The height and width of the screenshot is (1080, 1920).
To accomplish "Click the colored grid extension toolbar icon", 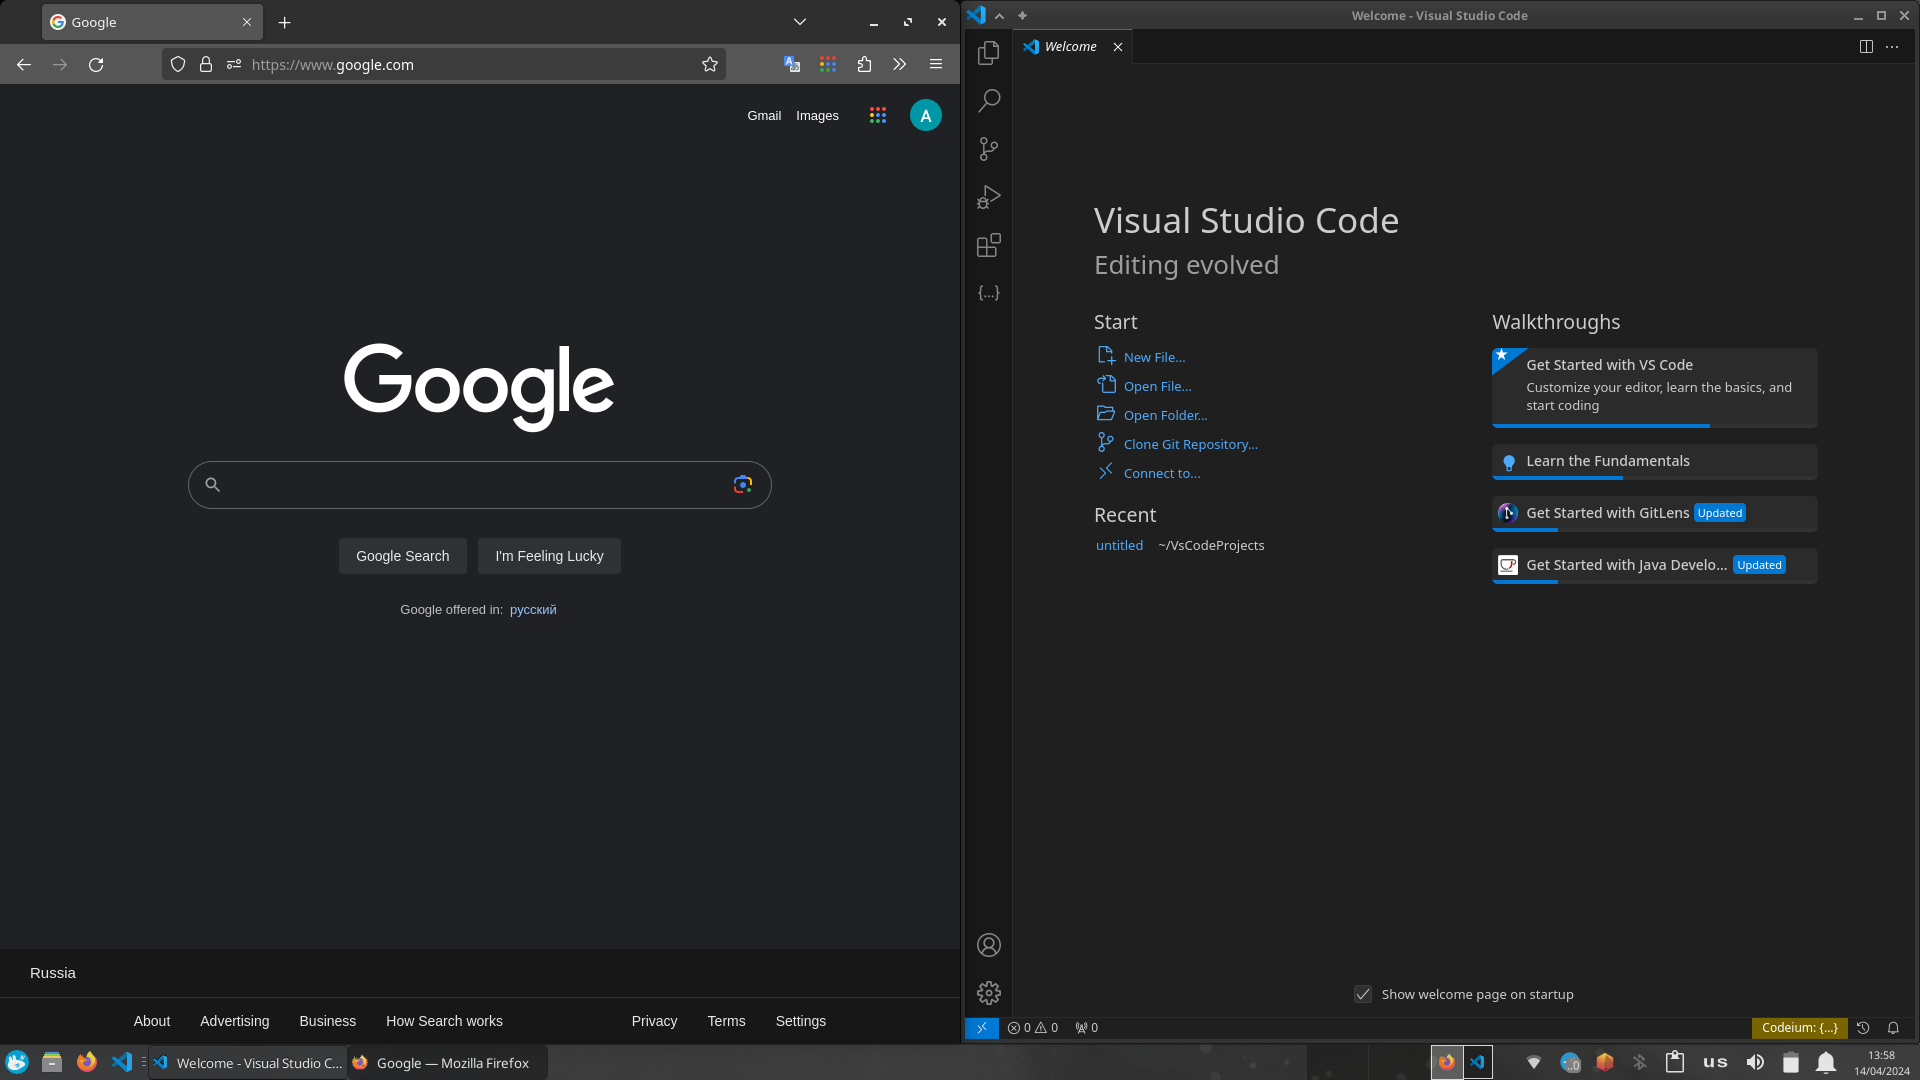I will 828,65.
